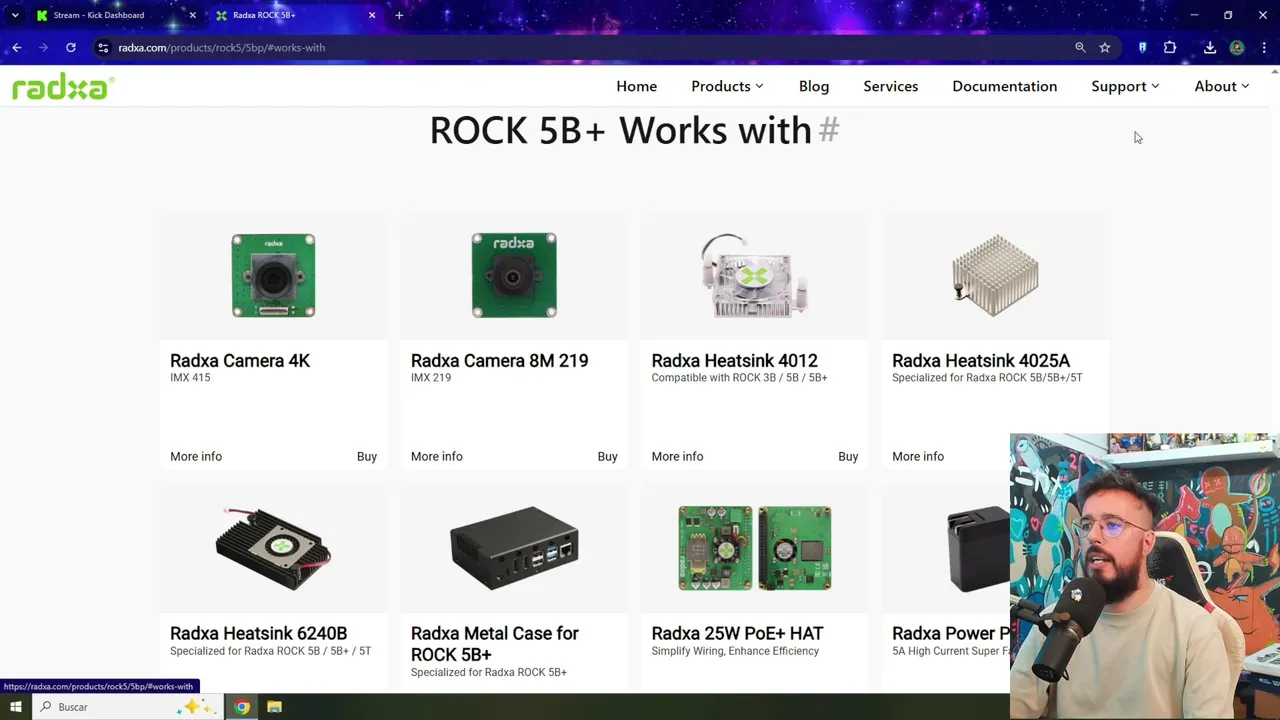1280x720 pixels.
Task: Open Radxa 25W PoE+ HAT image
Action: coord(755,548)
